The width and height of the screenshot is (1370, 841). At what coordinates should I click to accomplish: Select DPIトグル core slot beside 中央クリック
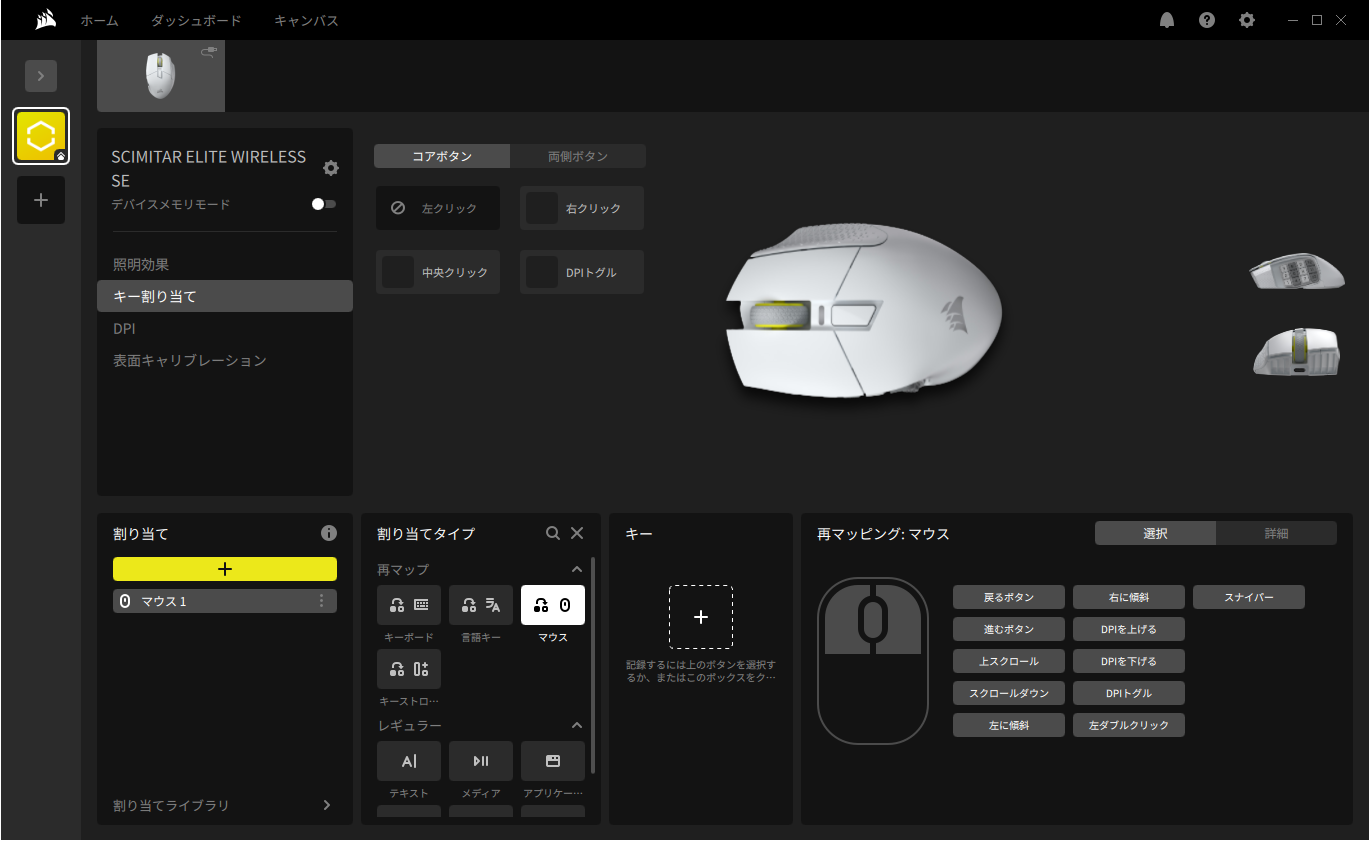click(x=582, y=272)
